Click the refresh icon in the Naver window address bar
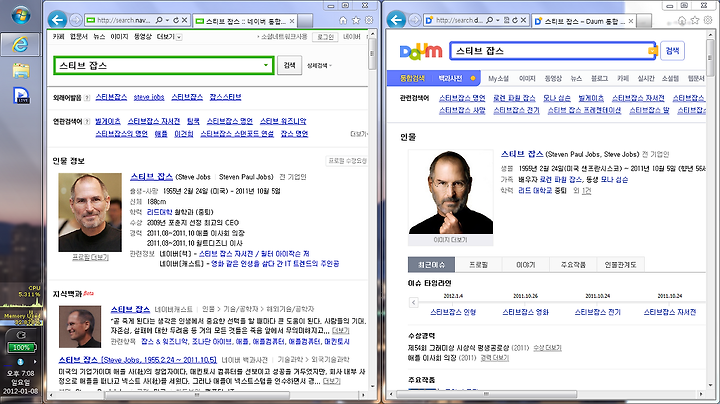This screenshot has width=720, height=404. click(x=176, y=20)
